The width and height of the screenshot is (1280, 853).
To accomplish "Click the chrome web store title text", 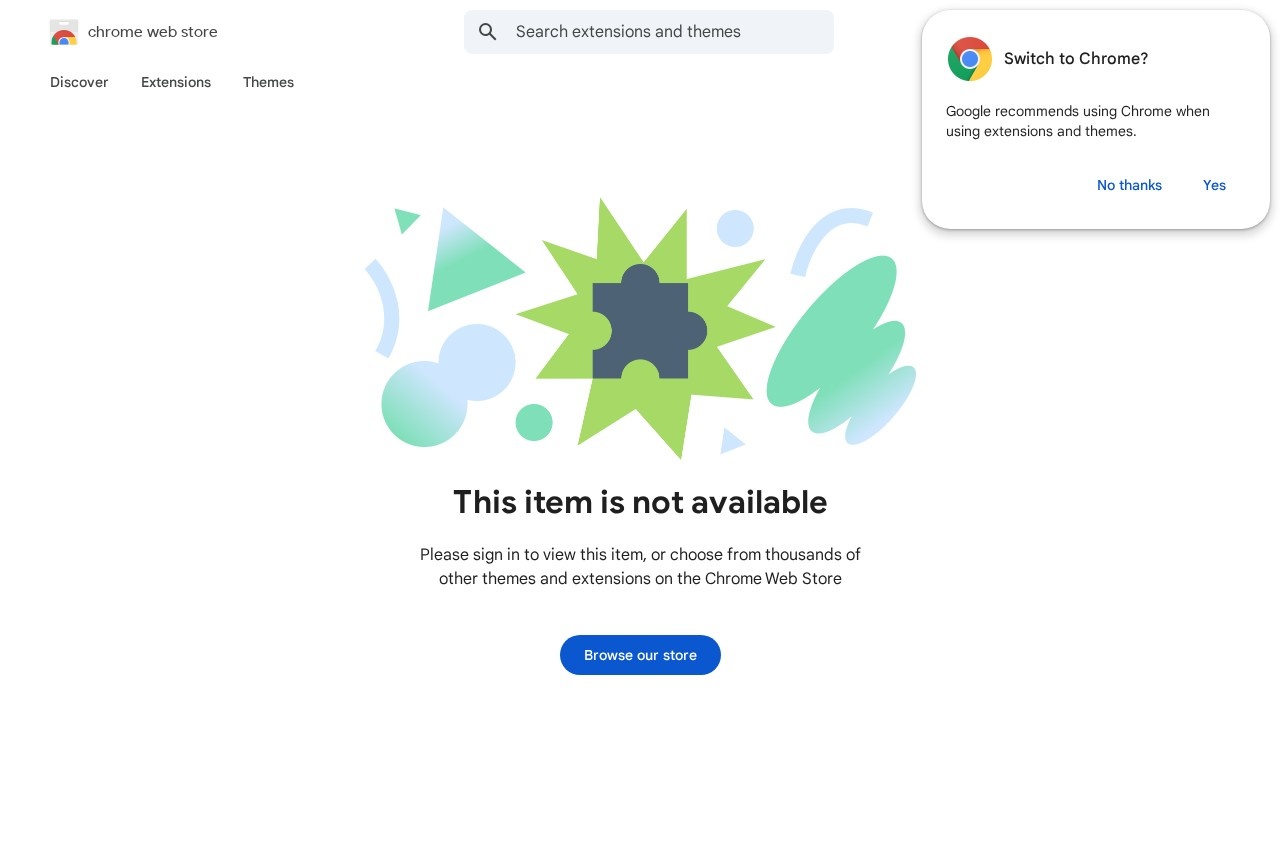I will pyautogui.click(x=152, y=31).
